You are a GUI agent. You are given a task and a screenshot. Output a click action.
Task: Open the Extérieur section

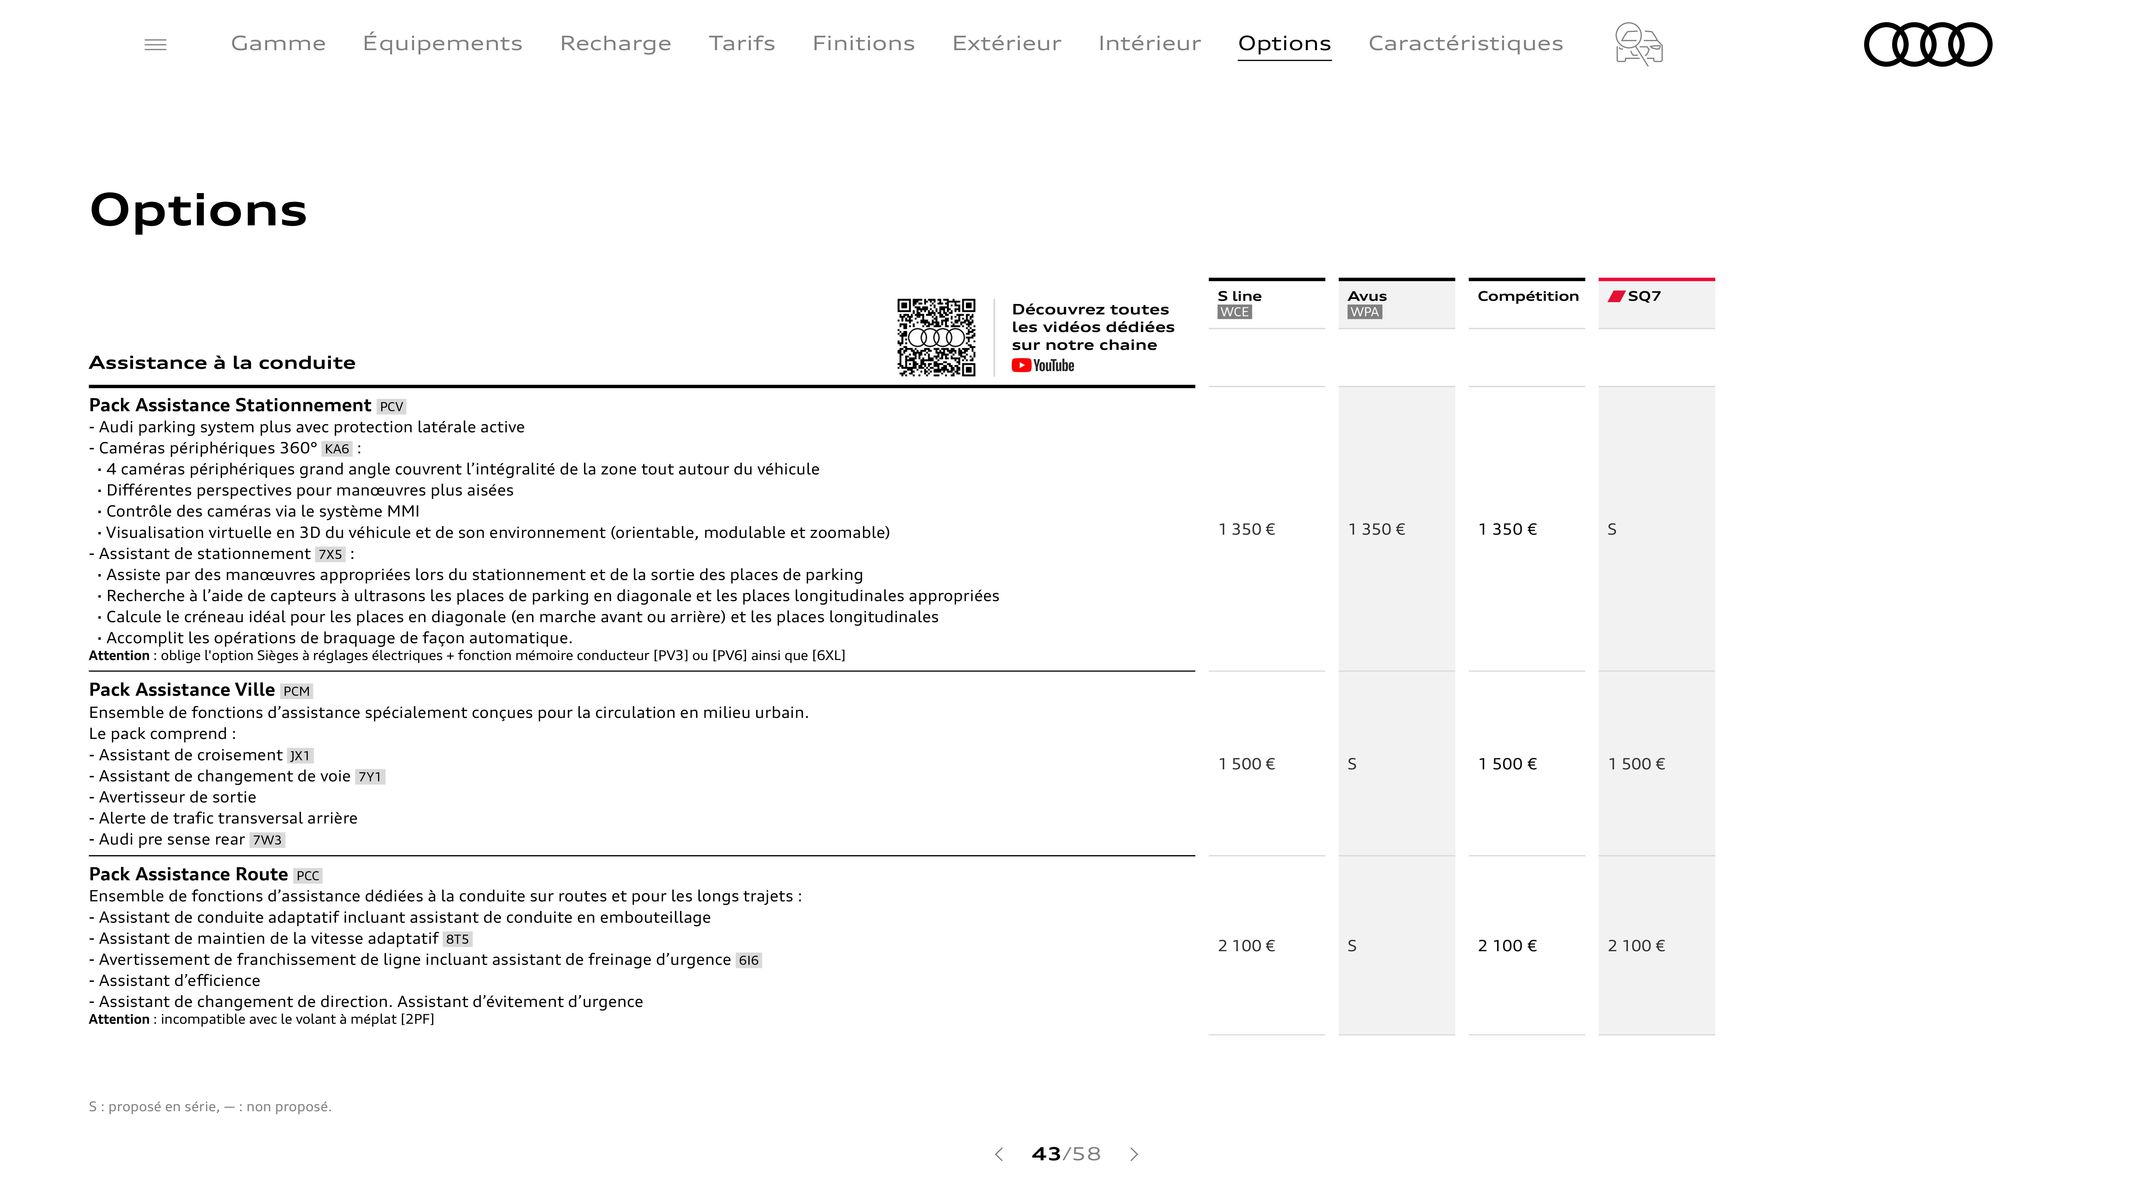tap(1006, 43)
